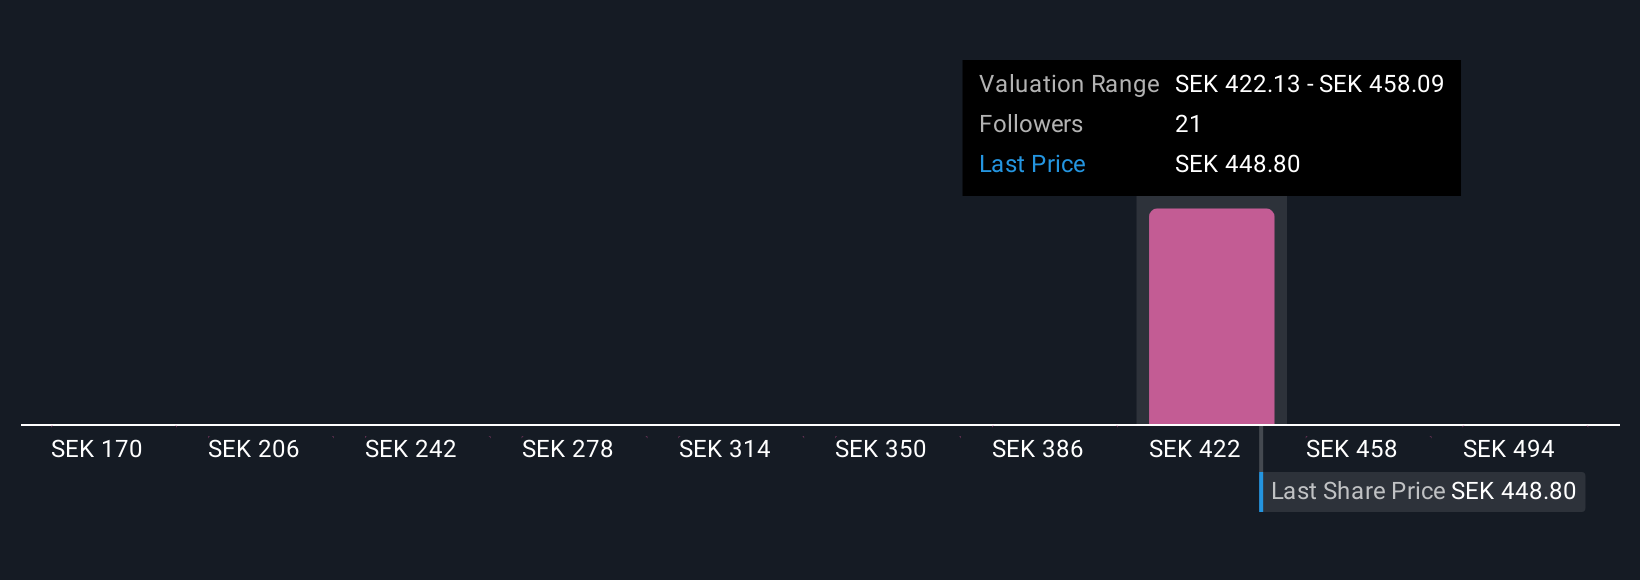Click the SEK 350 axis label

[881, 449]
